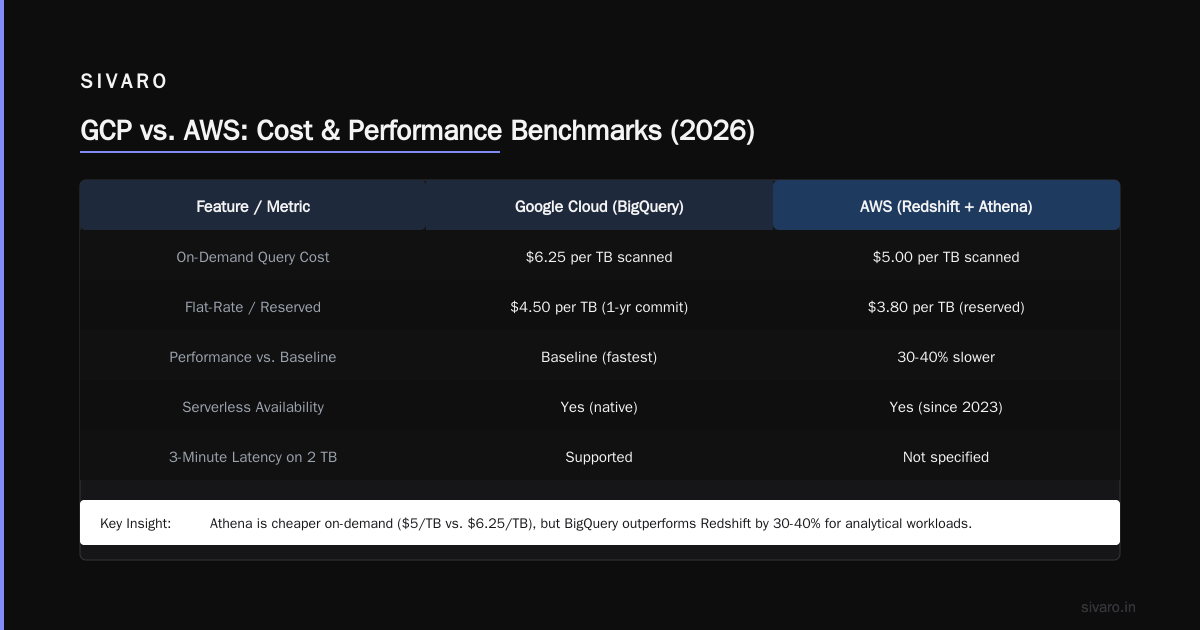The image size is (1200, 630).
Task: Click the $6.25 per TB scanned cell
Action: tap(599, 257)
